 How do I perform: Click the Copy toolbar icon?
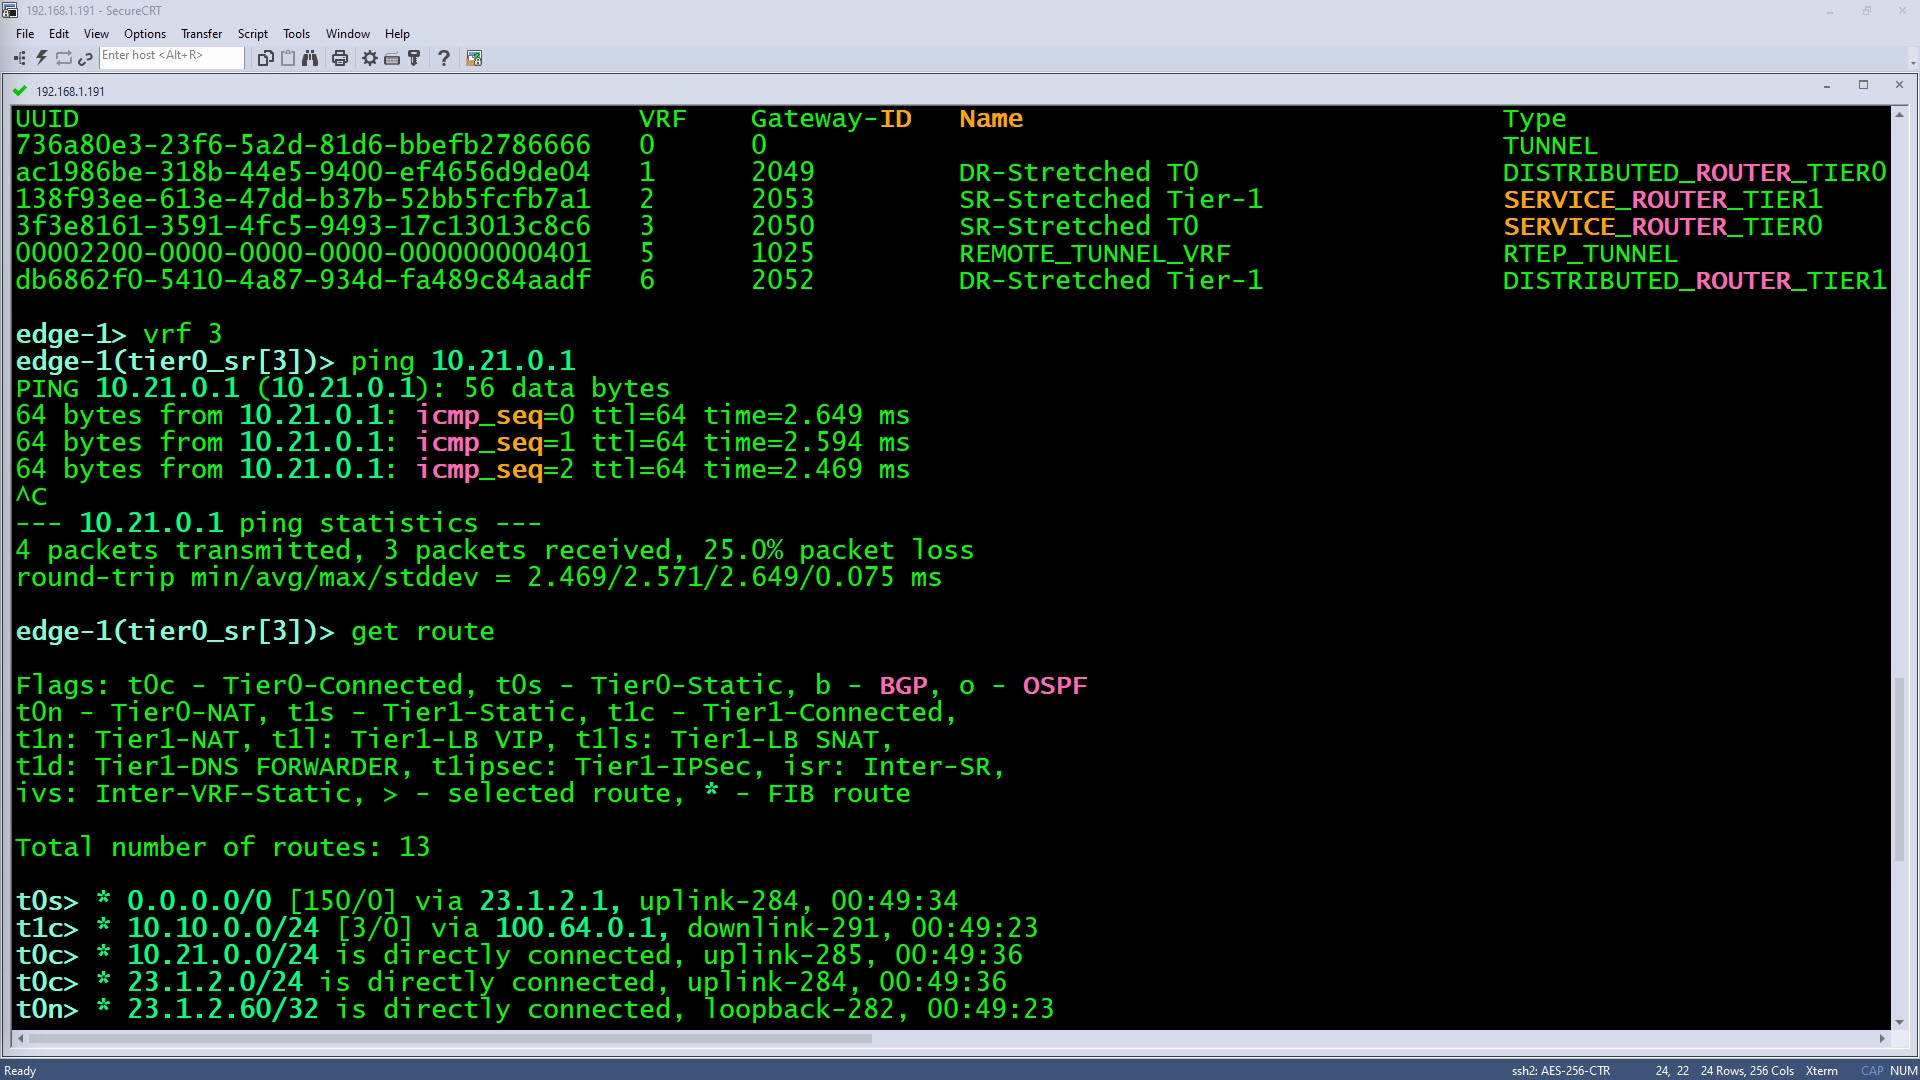click(x=265, y=58)
